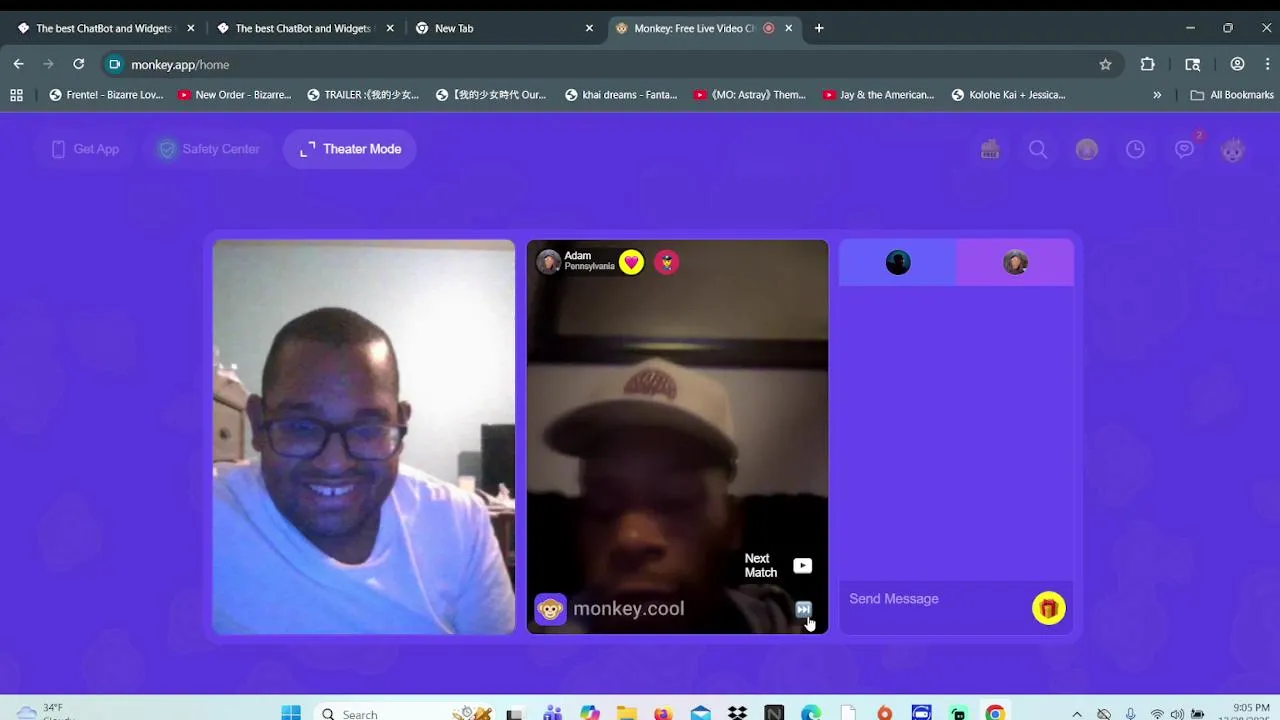The width and height of the screenshot is (1280, 720).
Task: Reload the monkey.app page
Action: click(79, 64)
